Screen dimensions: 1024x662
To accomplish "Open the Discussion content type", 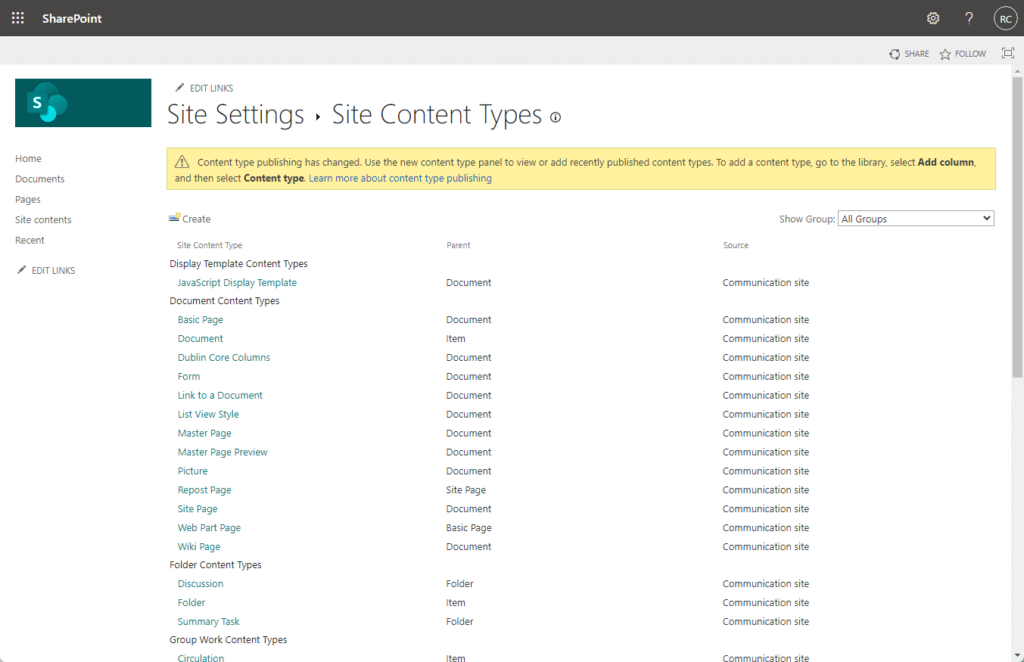I will (200, 584).
